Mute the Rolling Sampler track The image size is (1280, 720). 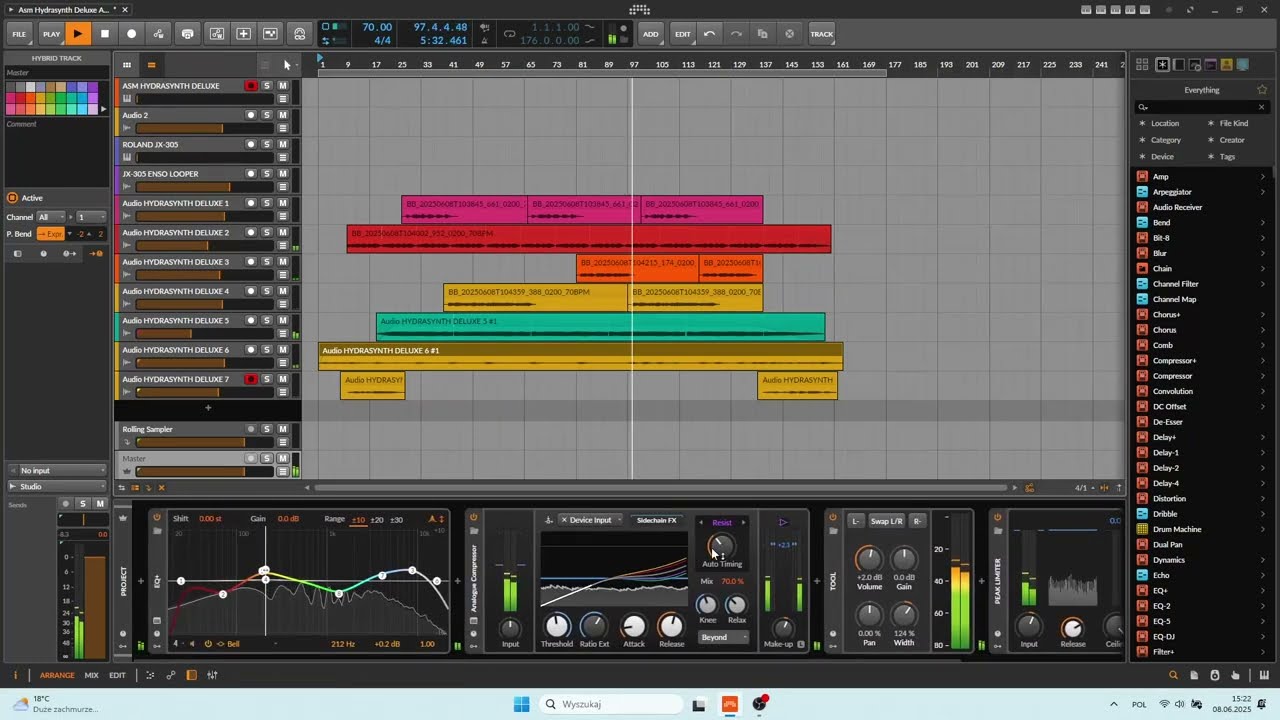point(283,429)
